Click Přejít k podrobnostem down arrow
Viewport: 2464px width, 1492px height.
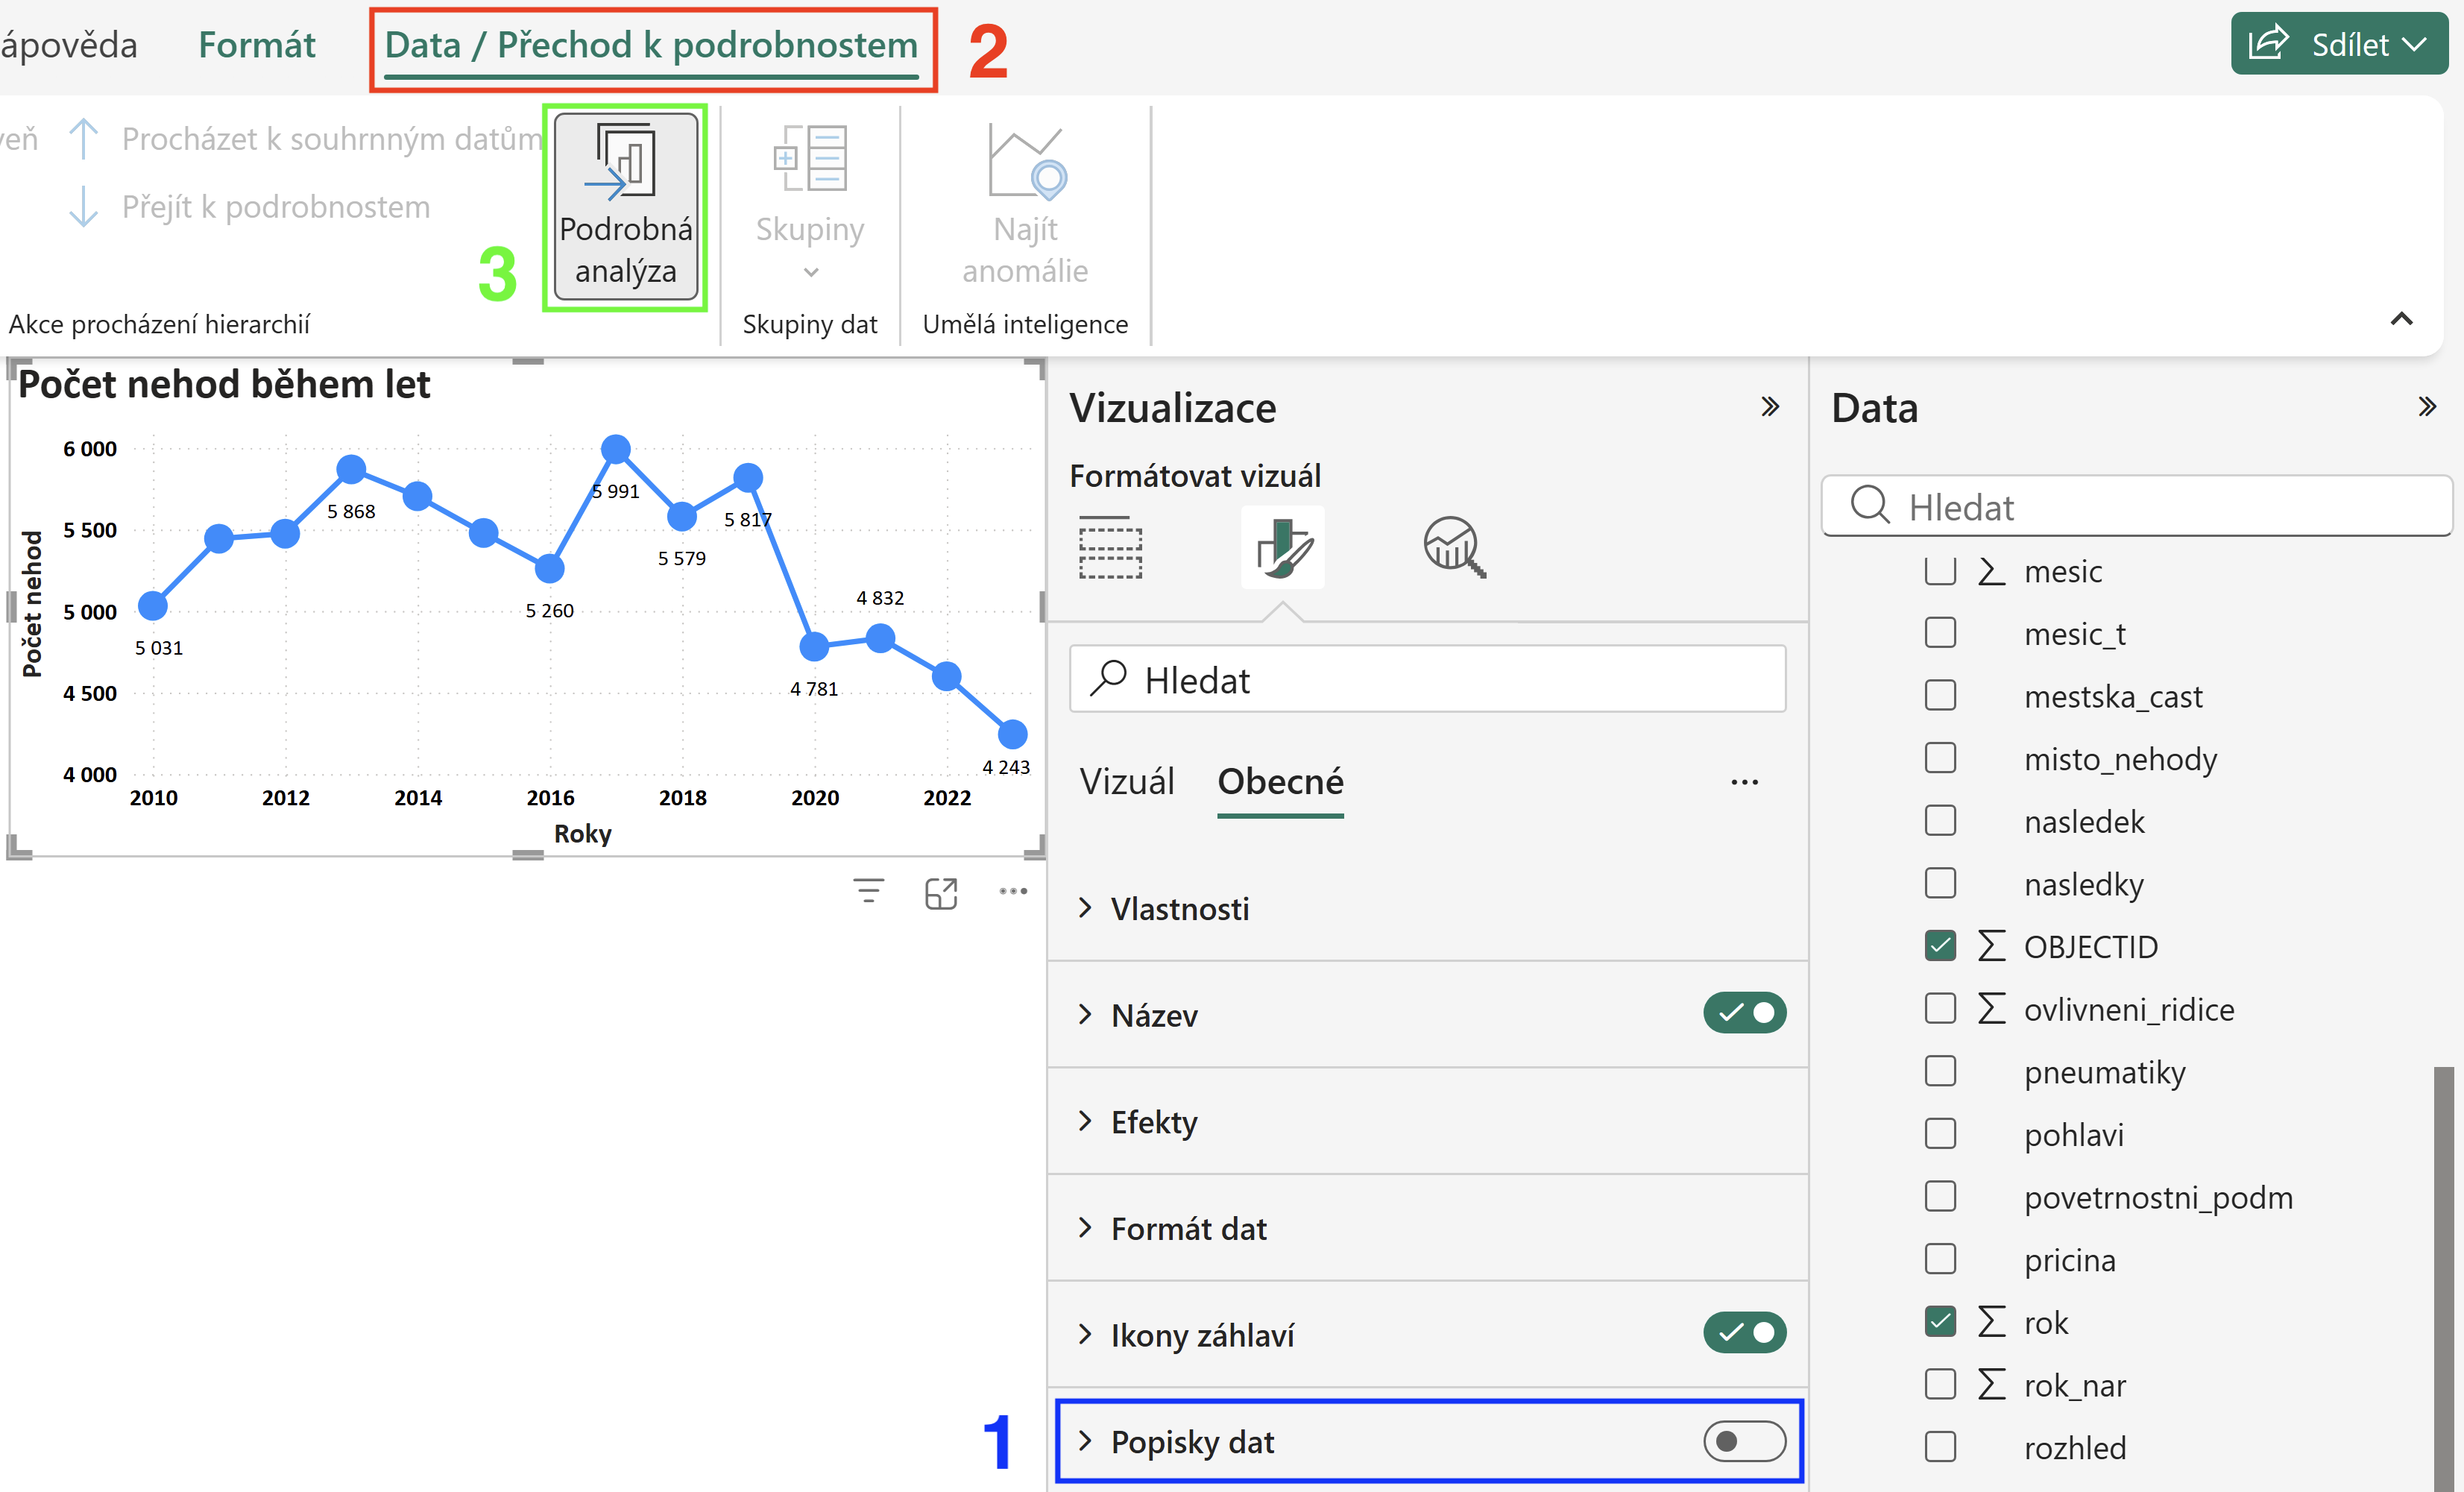pos(83,207)
